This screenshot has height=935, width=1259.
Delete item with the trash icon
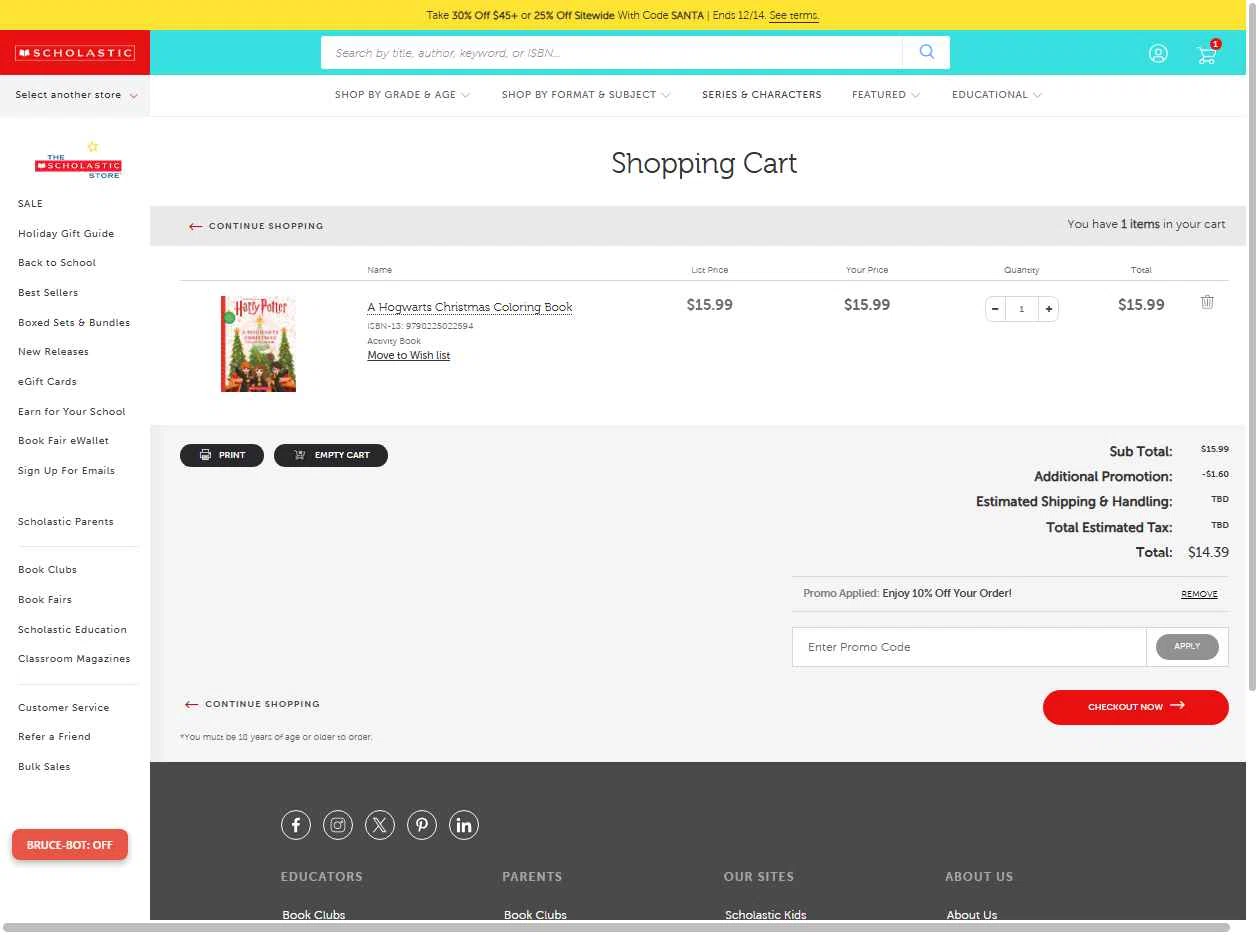click(x=1207, y=302)
